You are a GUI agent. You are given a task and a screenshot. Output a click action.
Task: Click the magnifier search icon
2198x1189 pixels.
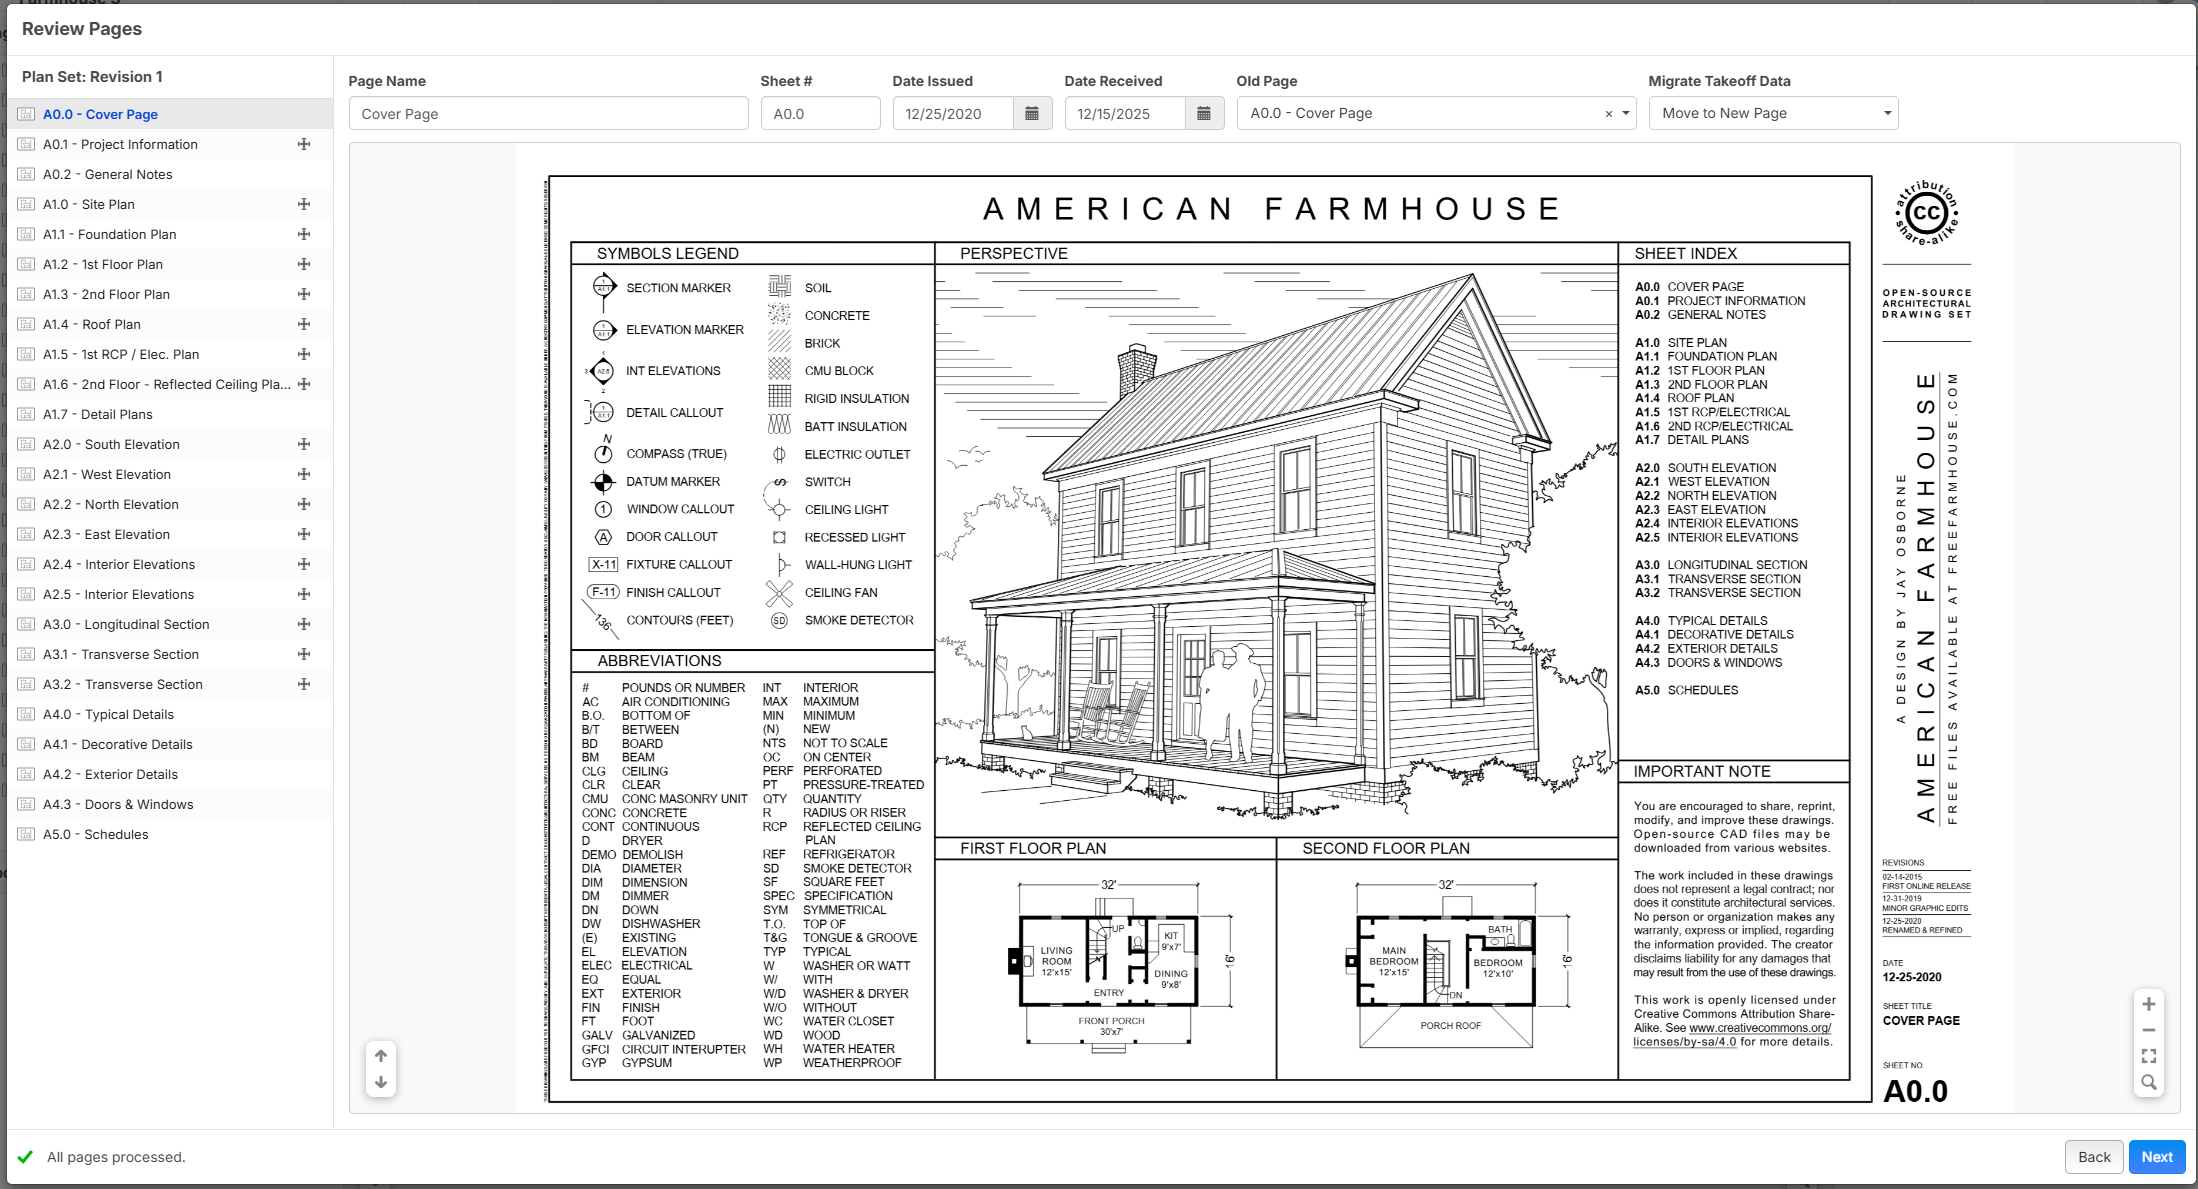pyautogui.click(x=2148, y=1082)
